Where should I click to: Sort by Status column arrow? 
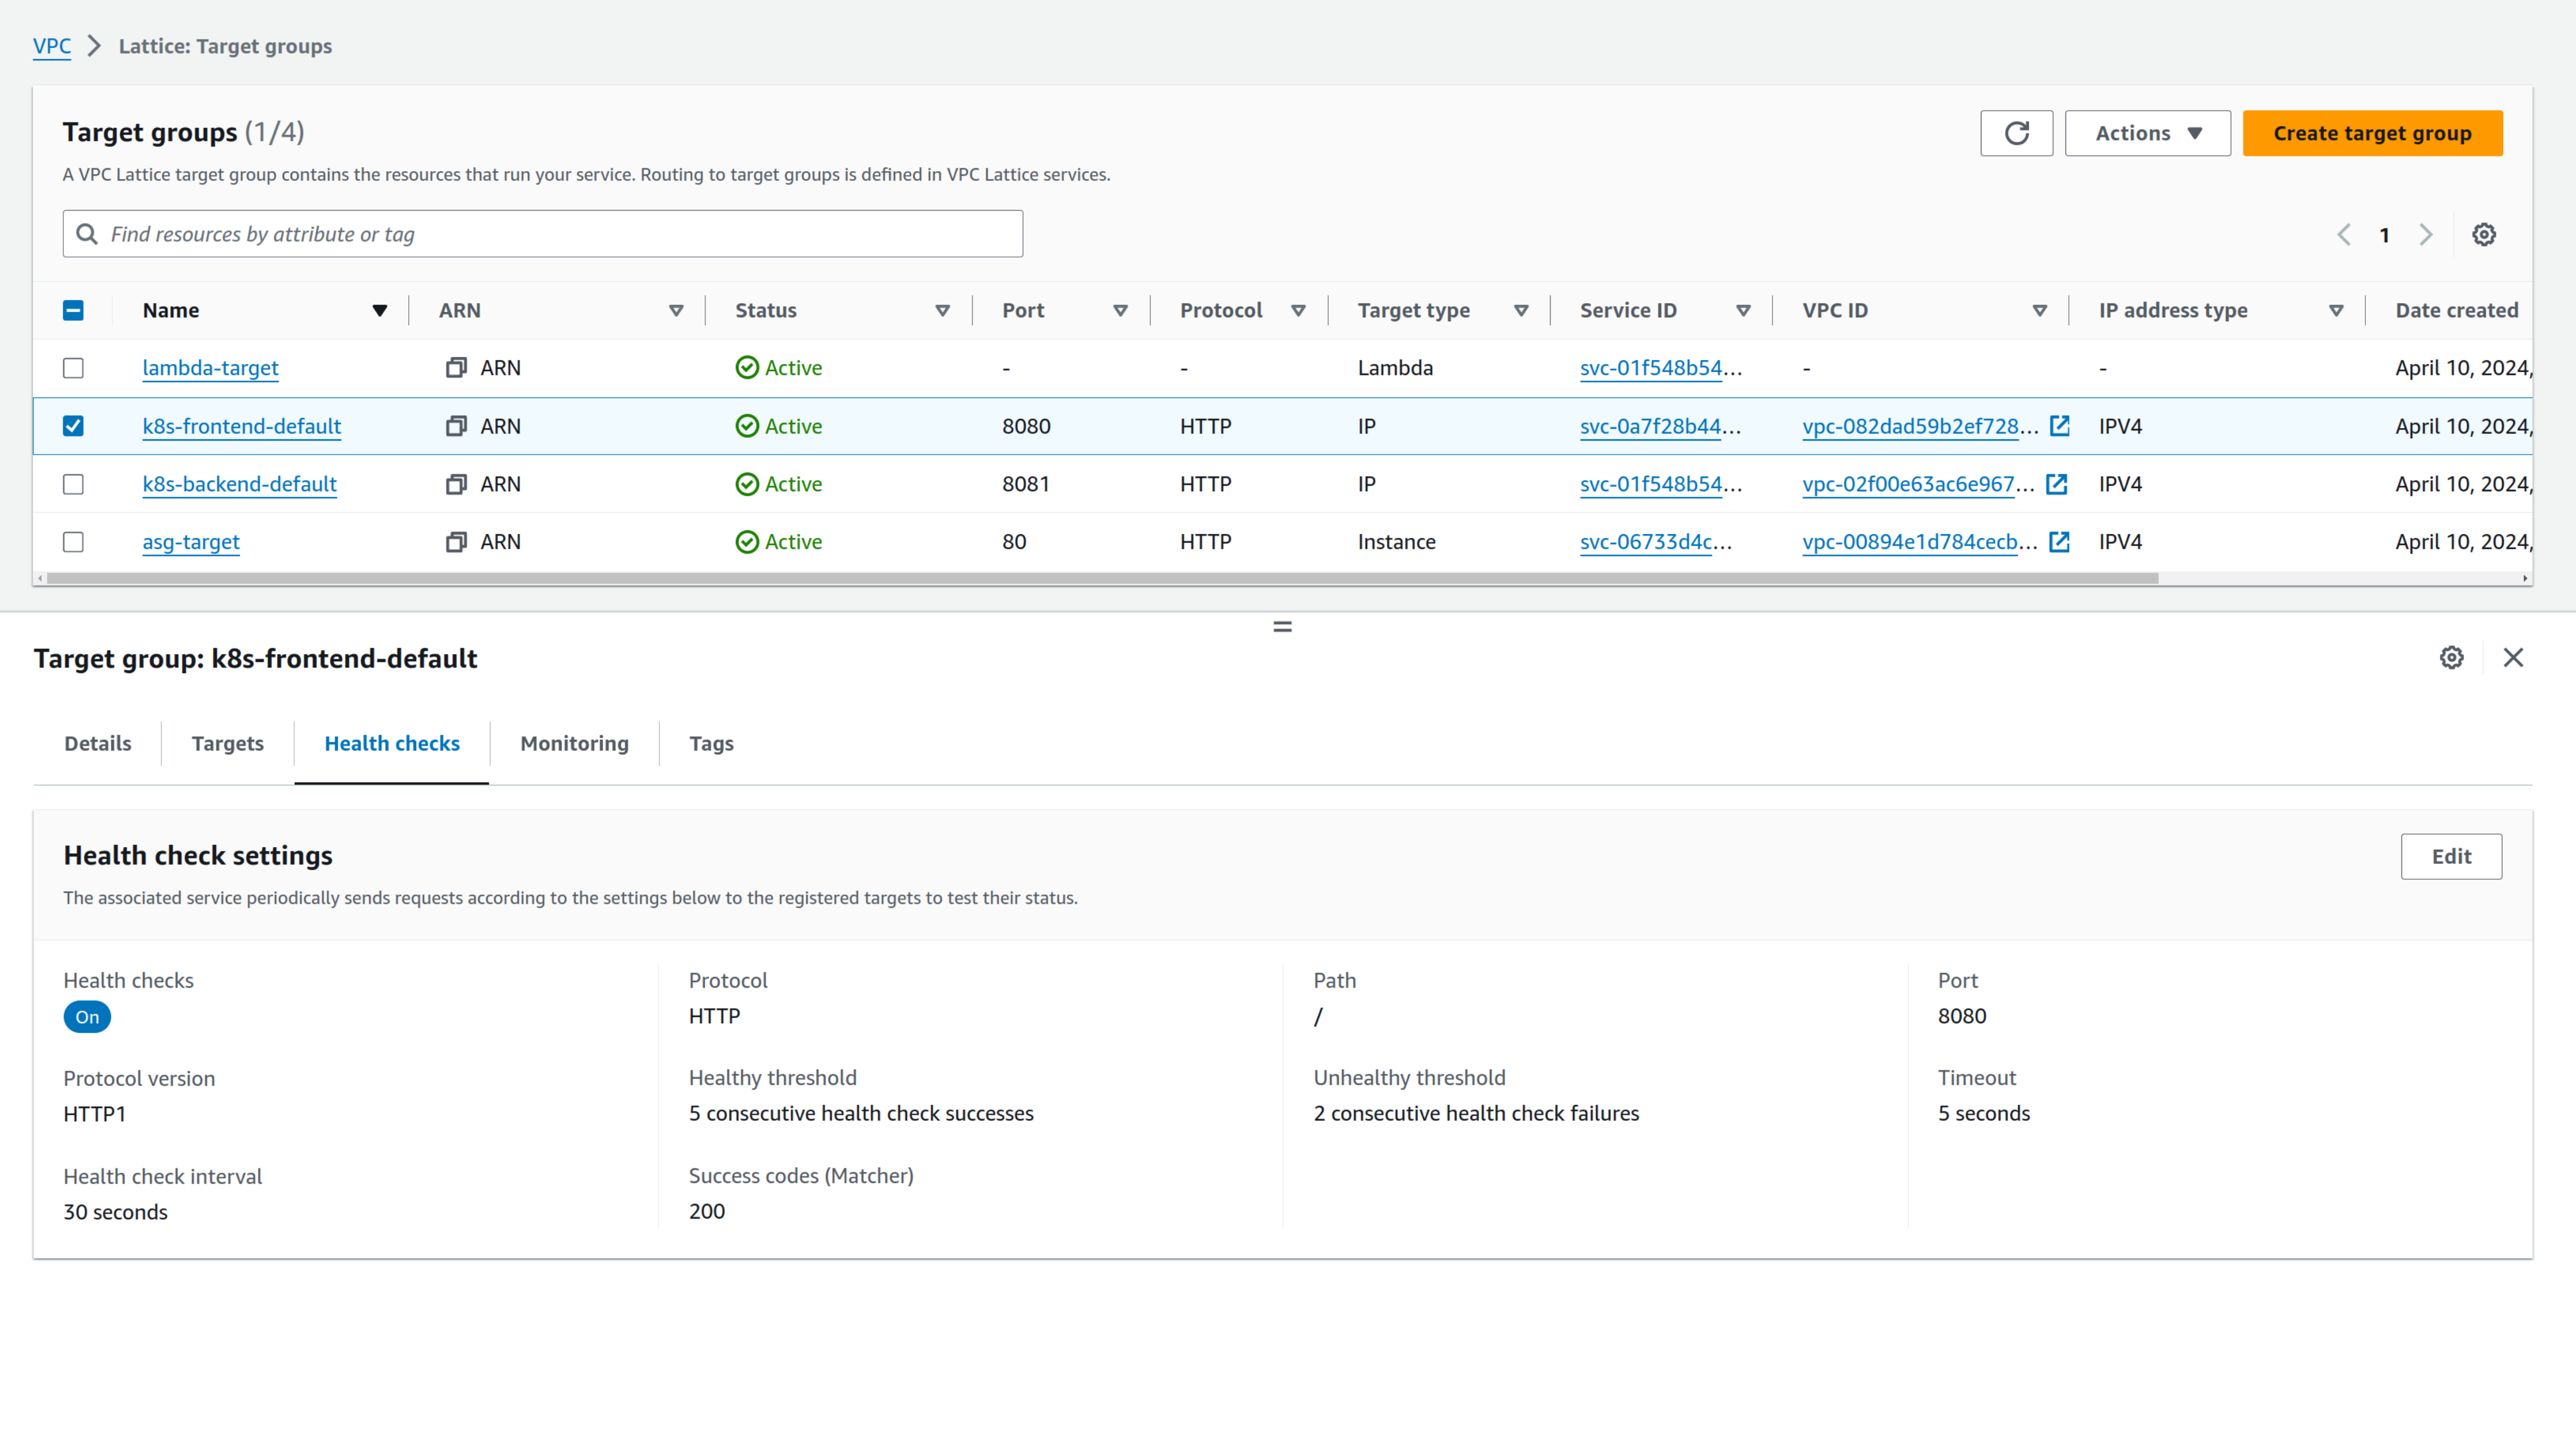[941, 310]
